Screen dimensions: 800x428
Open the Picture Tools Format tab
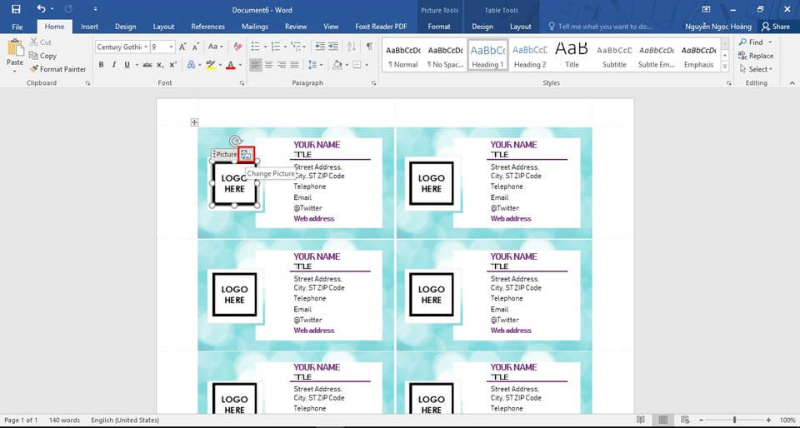click(x=439, y=27)
